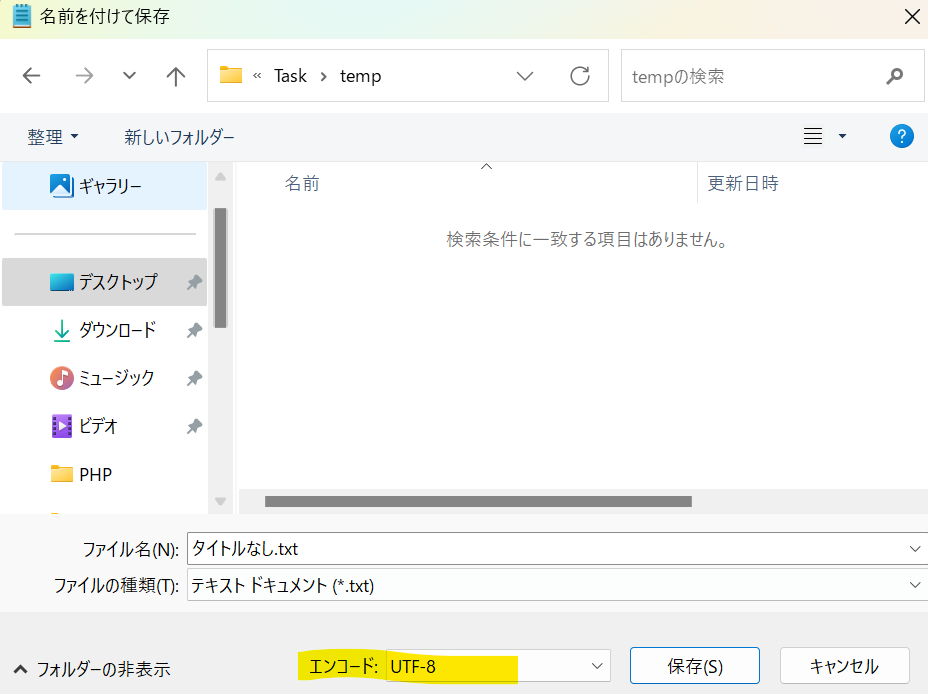Unpin ビデオ from quick access
This screenshot has width=928, height=694.
(x=193, y=425)
